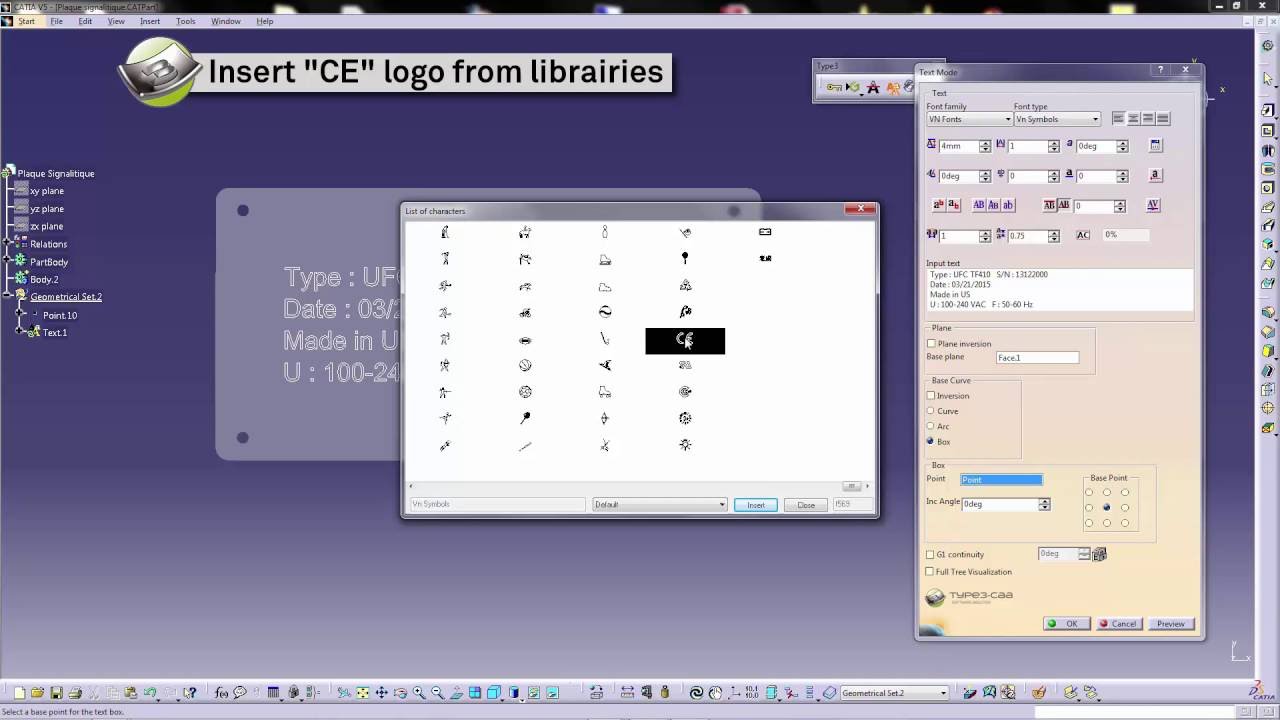The width and height of the screenshot is (1280, 720).
Task: Click the lowercase ab icon
Action: point(1008,205)
